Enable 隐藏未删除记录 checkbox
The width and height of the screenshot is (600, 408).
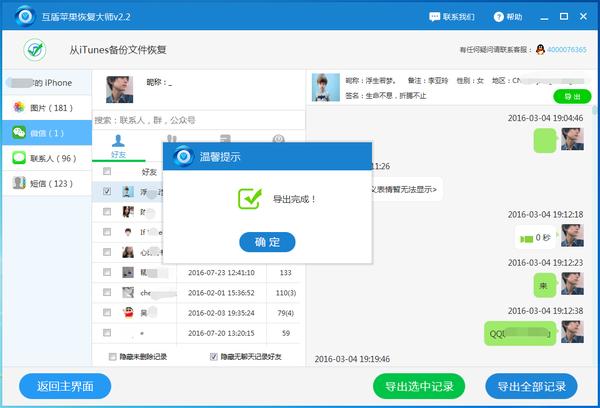tap(112, 357)
